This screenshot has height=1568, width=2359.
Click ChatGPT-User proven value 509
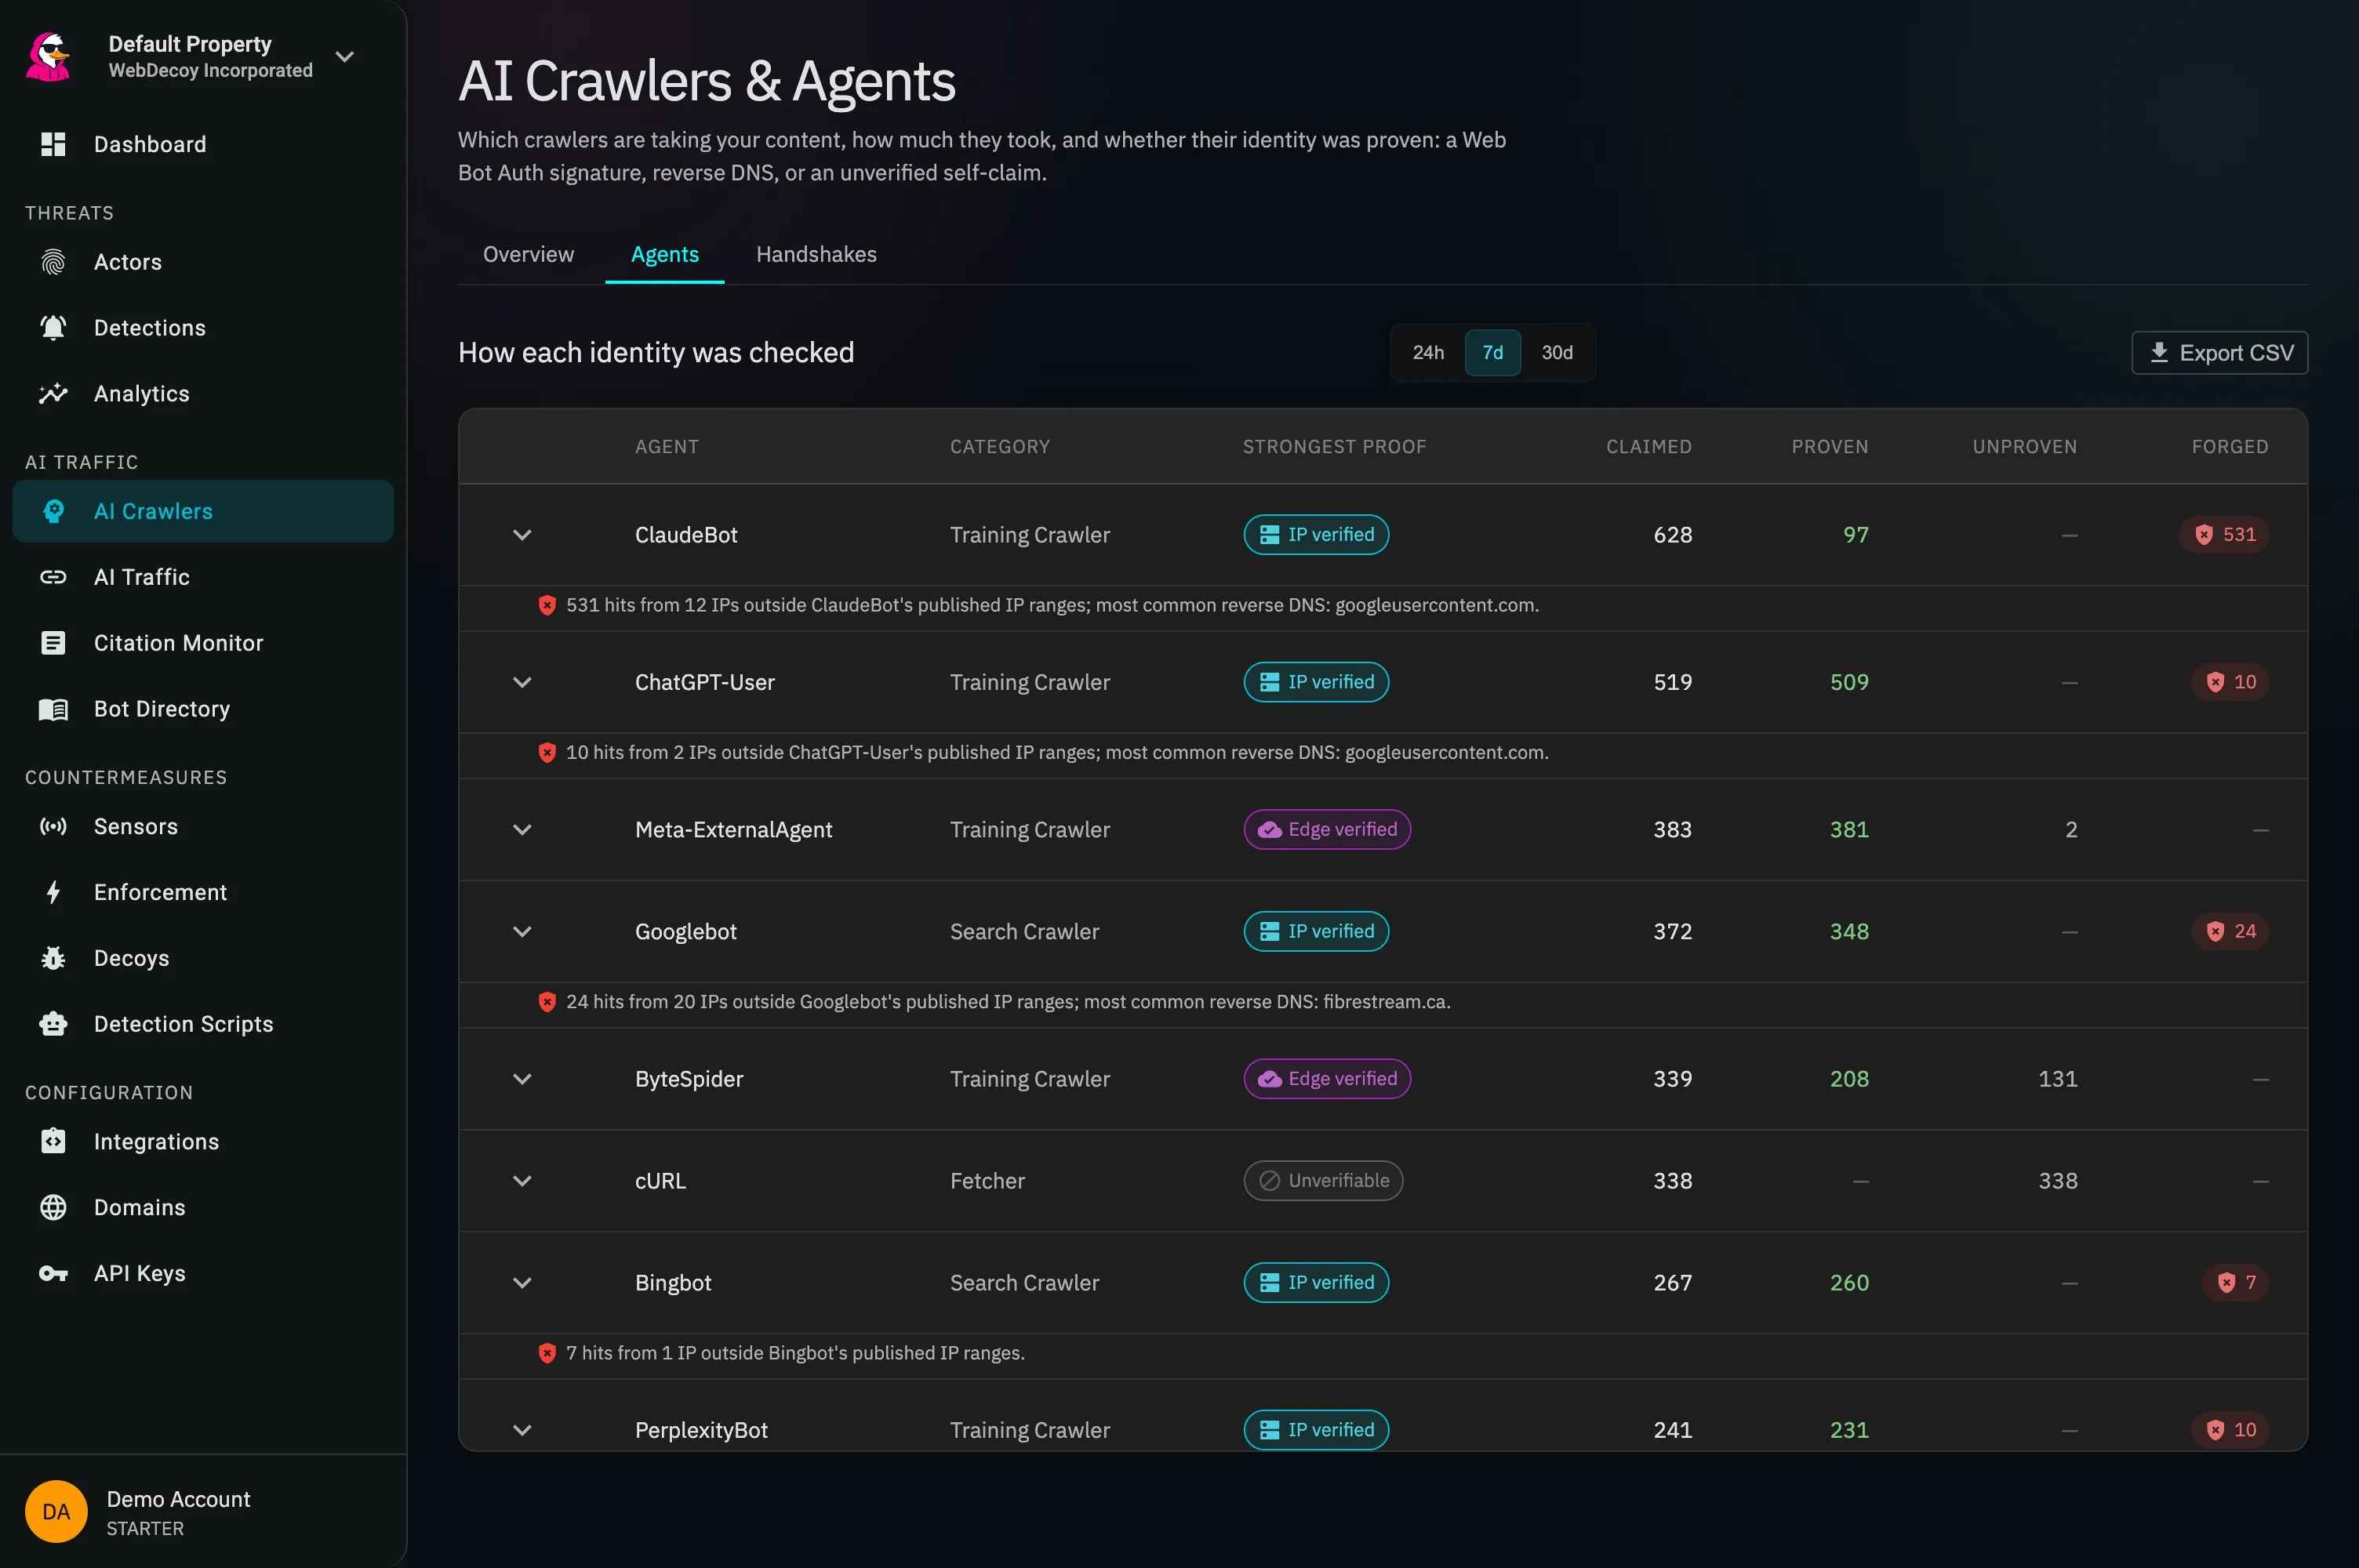[1849, 682]
